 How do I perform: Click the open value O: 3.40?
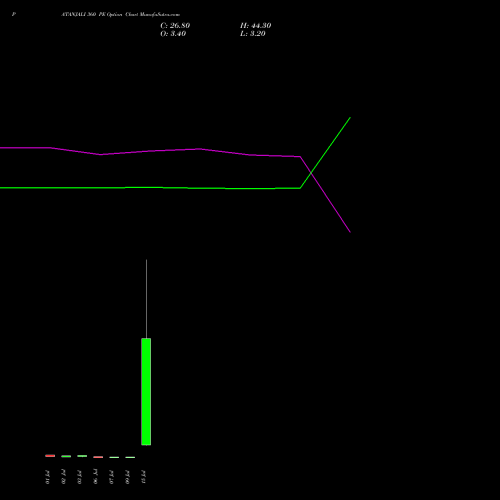click(x=173, y=34)
